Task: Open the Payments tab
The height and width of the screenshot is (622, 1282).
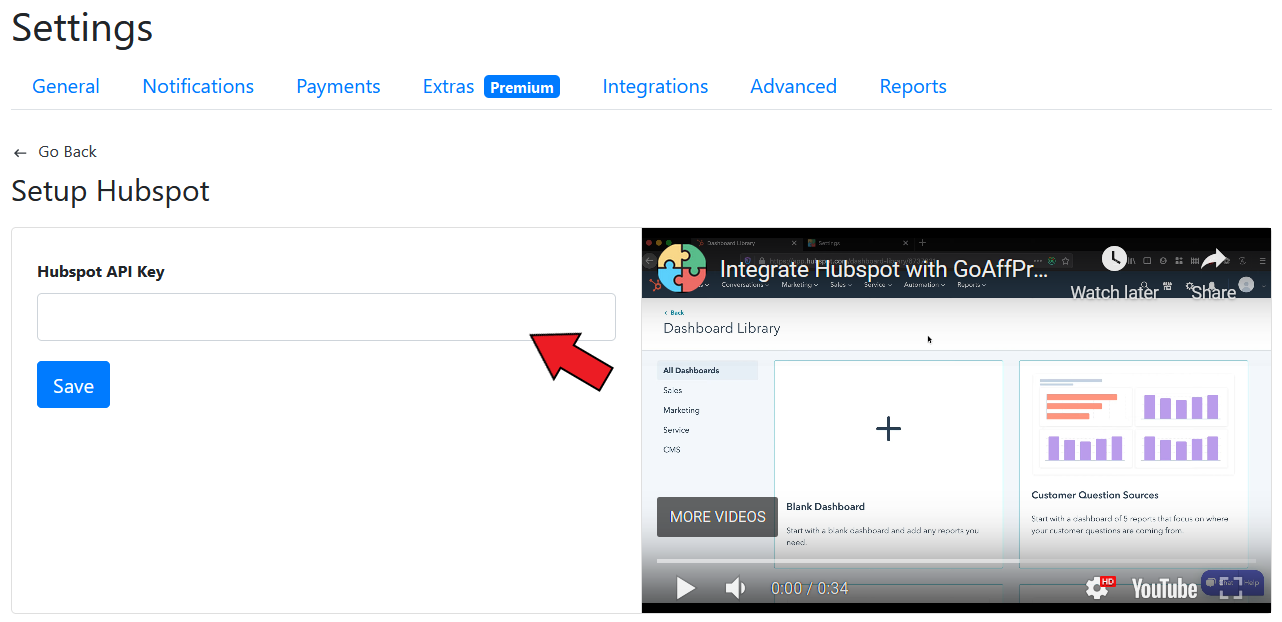Action: click(338, 87)
